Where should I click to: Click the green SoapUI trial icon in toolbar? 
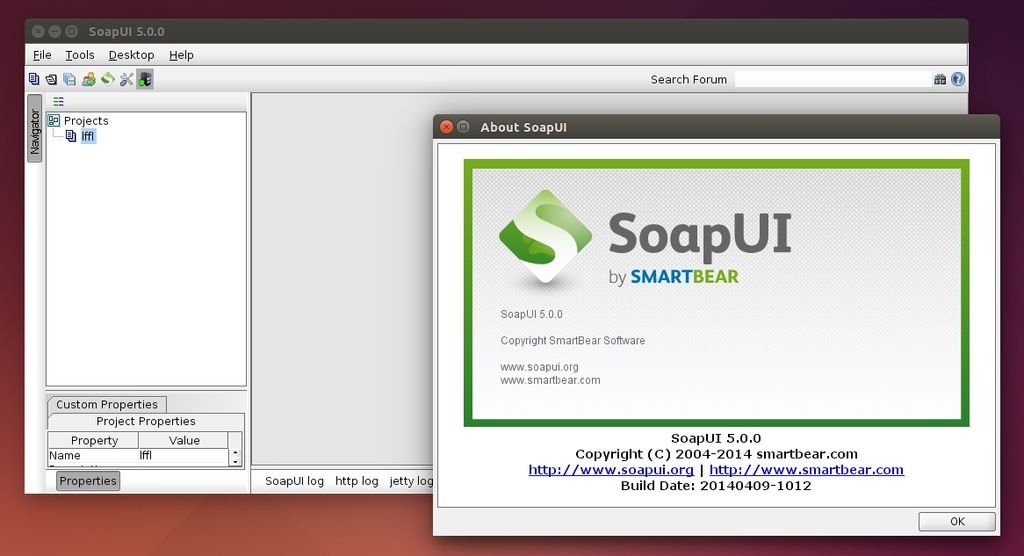108,79
